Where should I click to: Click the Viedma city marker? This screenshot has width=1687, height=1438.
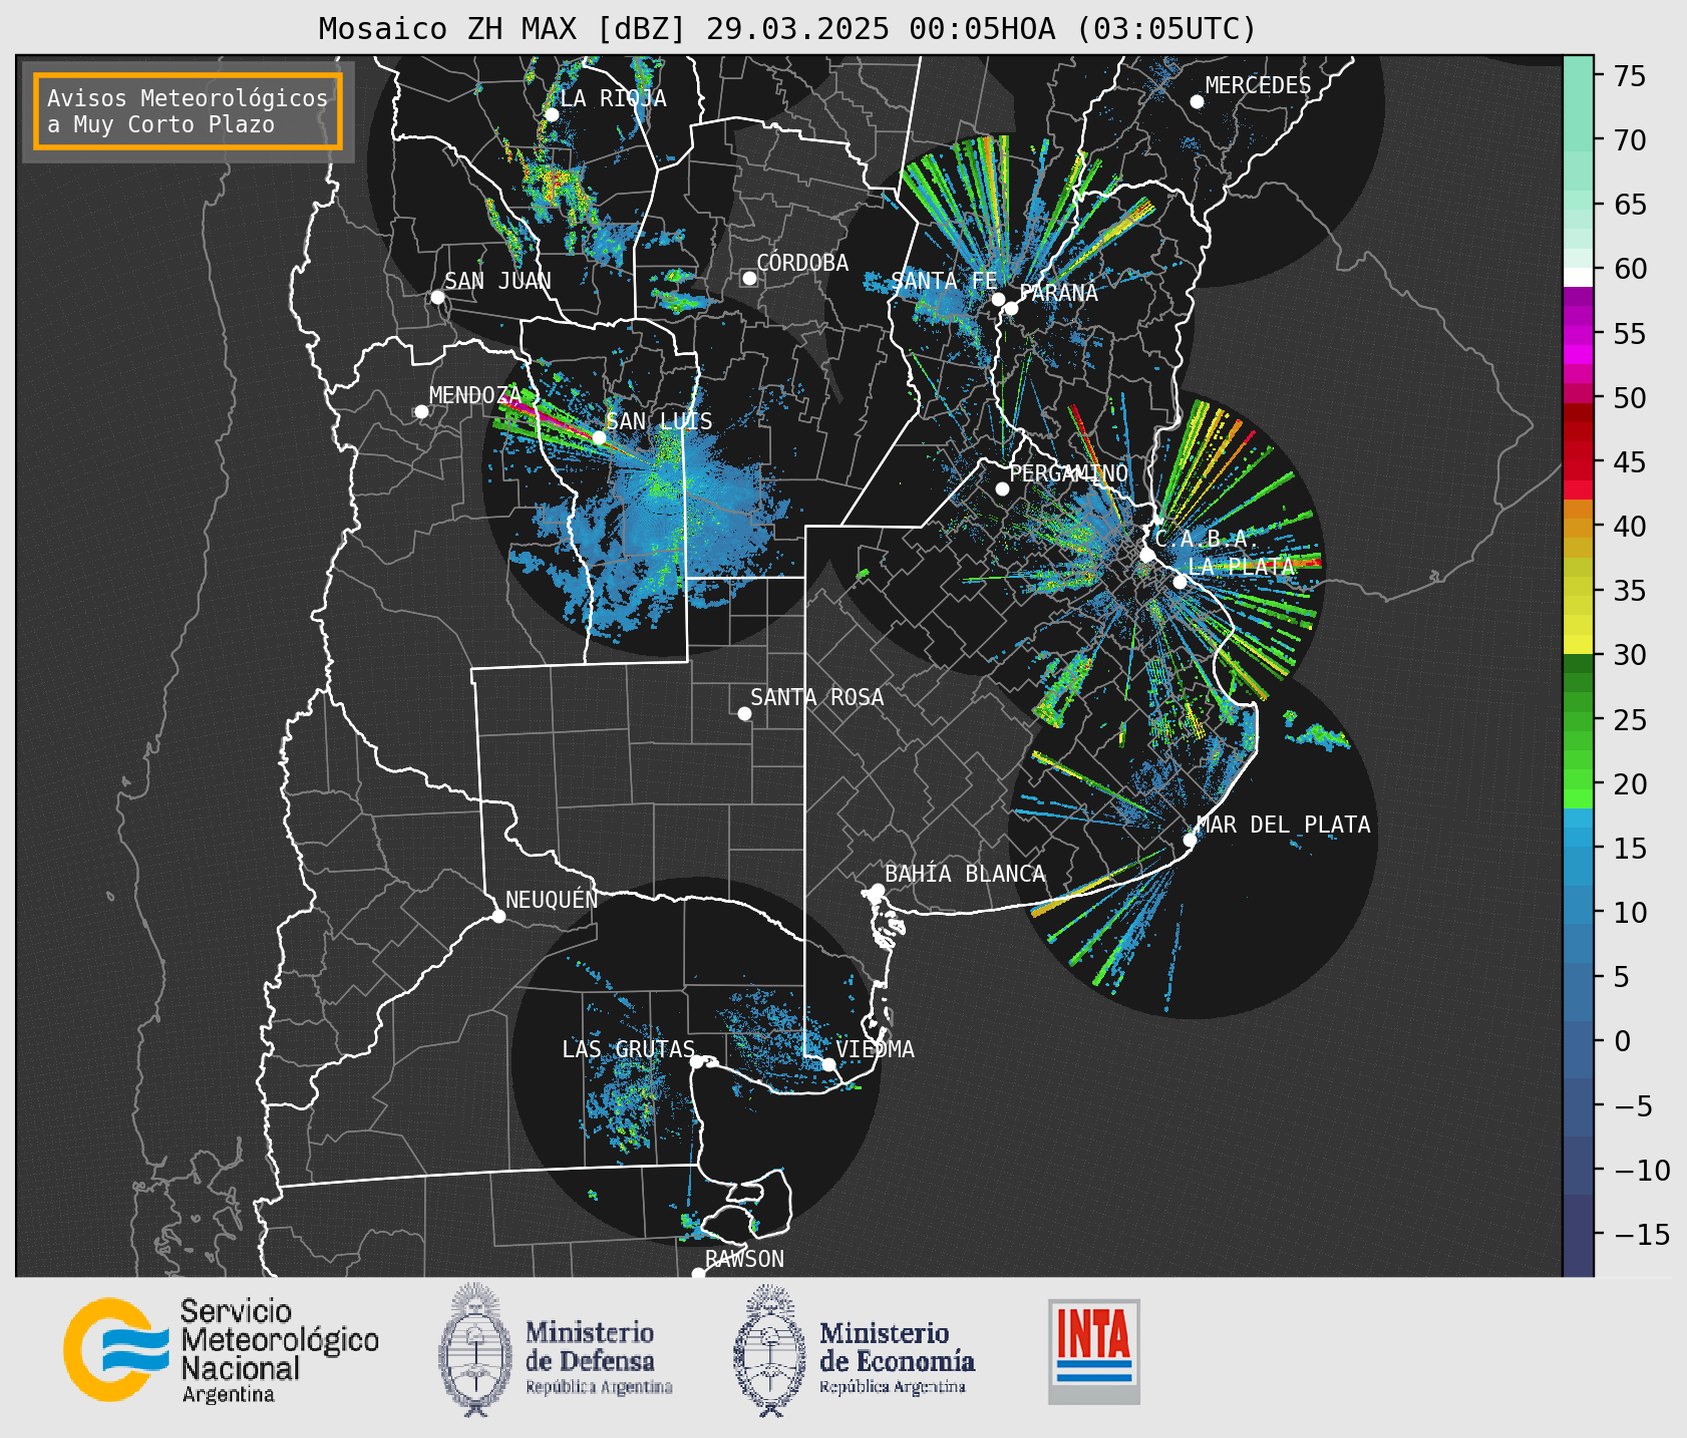pos(828,1064)
